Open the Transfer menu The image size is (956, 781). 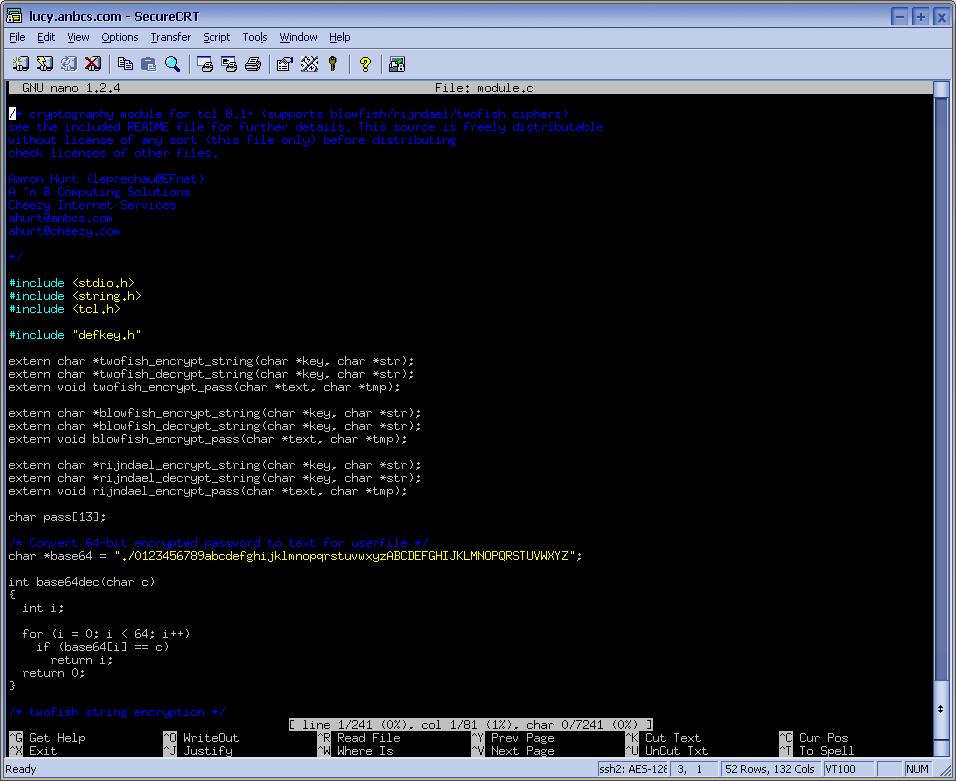pyautogui.click(x=171, y=37)
